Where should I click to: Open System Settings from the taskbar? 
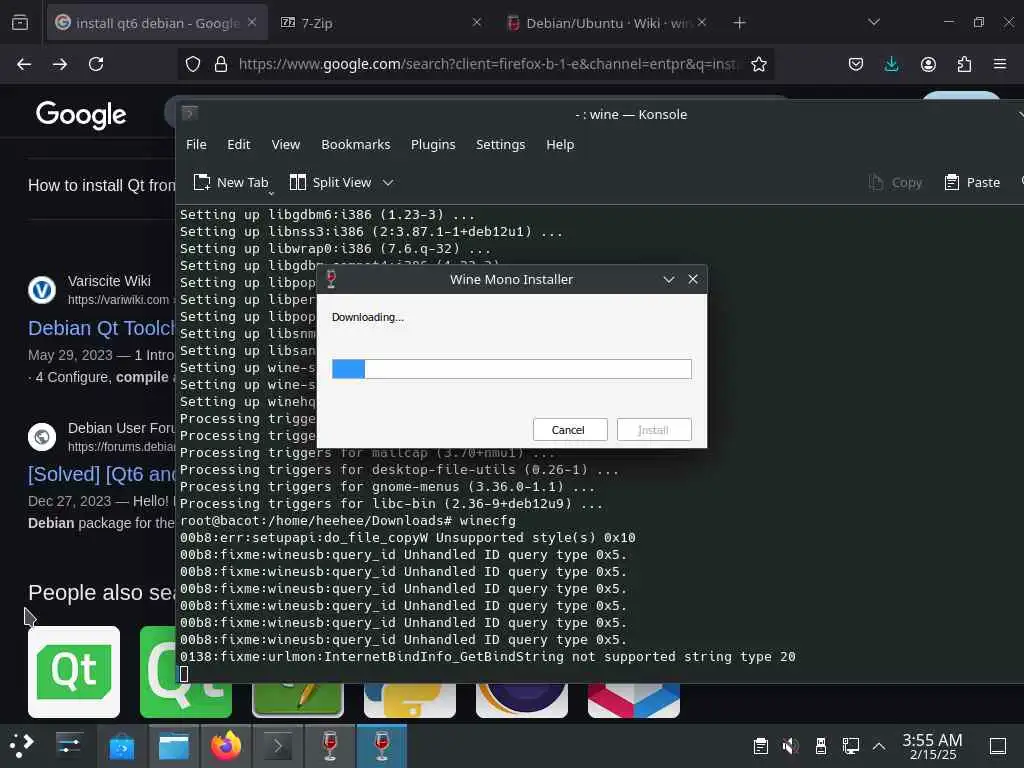pyautogui.click(x=69, y=746)
